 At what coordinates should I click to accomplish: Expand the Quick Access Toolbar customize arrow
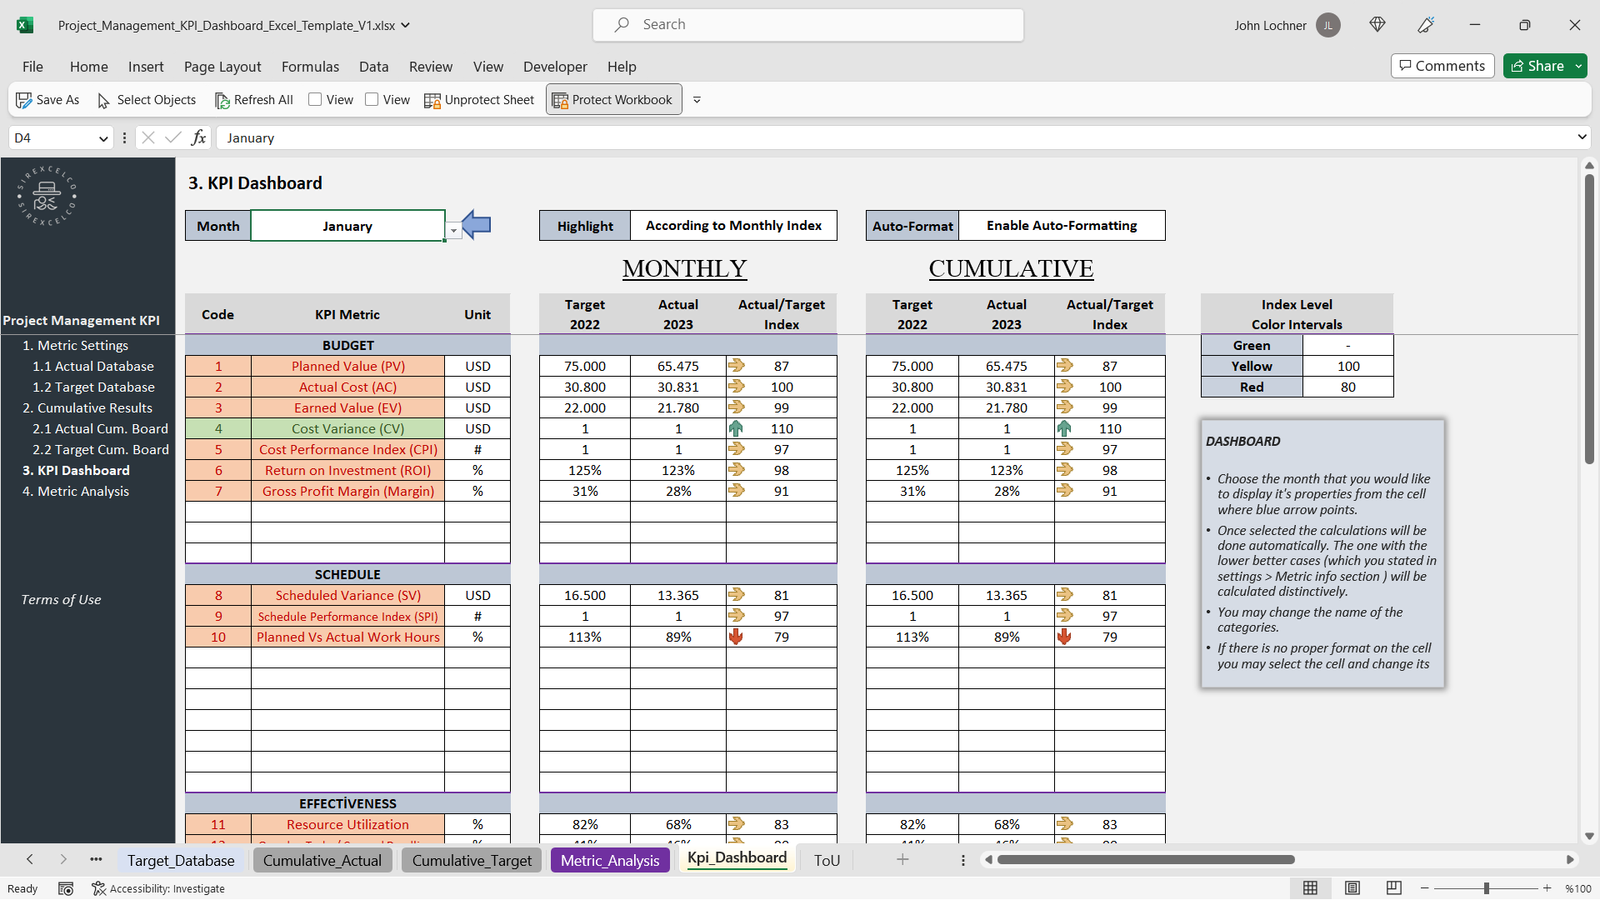point(697,100)
